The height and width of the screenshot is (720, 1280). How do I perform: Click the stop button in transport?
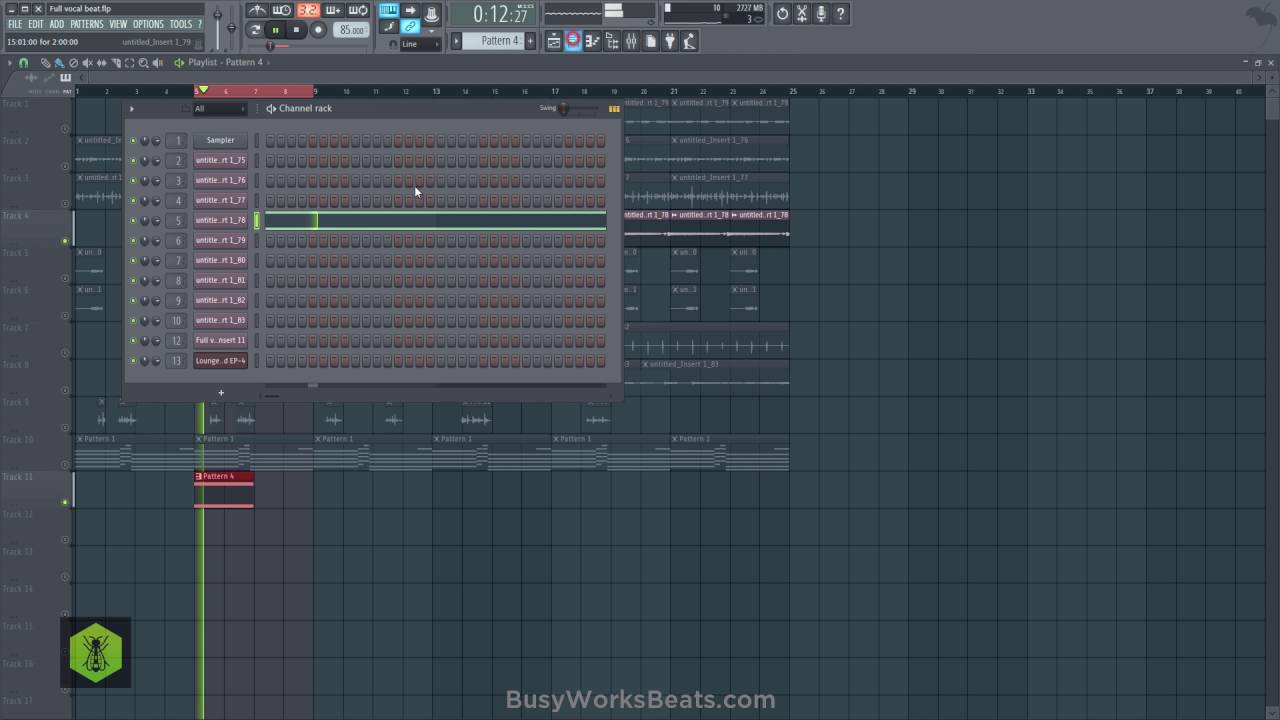coord(296,30)
